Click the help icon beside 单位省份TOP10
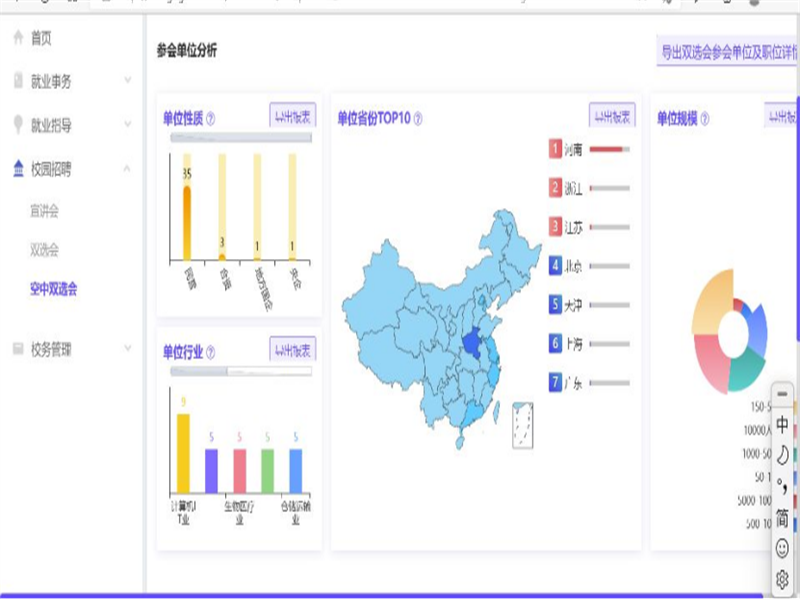 click(418, 119)
